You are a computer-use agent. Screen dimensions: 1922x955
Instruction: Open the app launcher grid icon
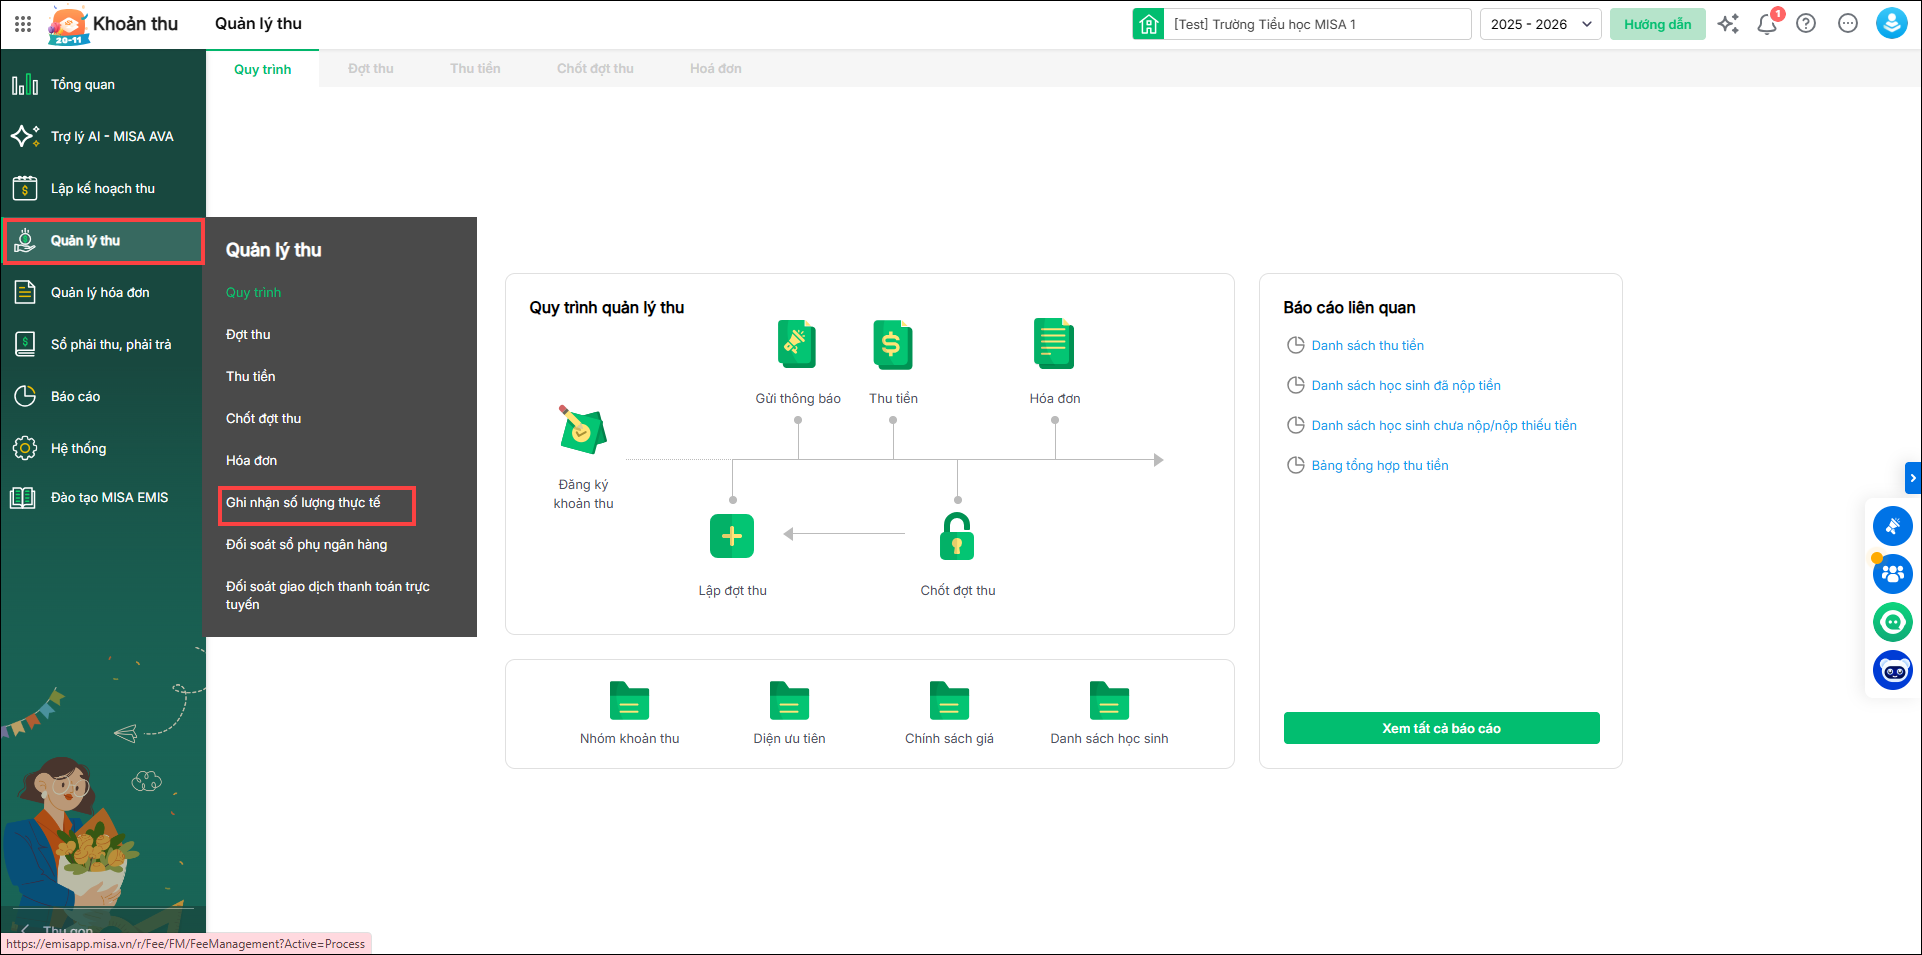23,24
